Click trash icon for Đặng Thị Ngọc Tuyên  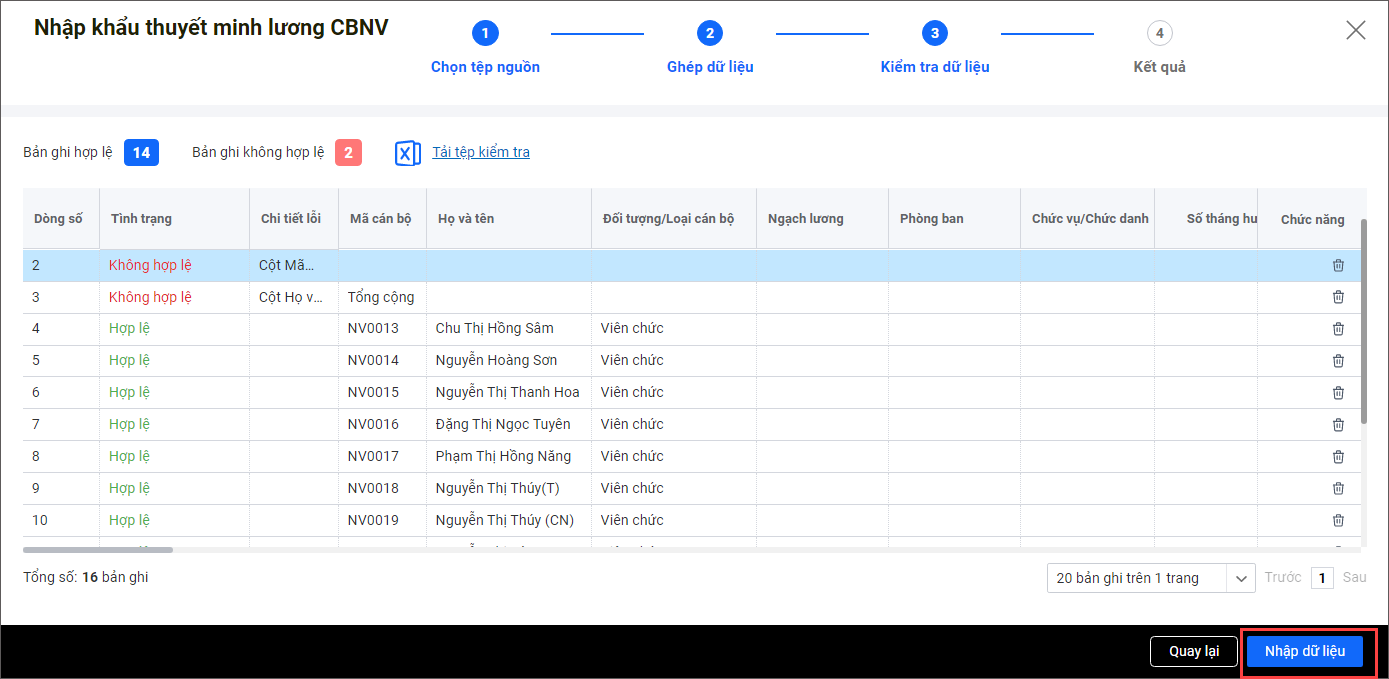tap(1338, 425)
